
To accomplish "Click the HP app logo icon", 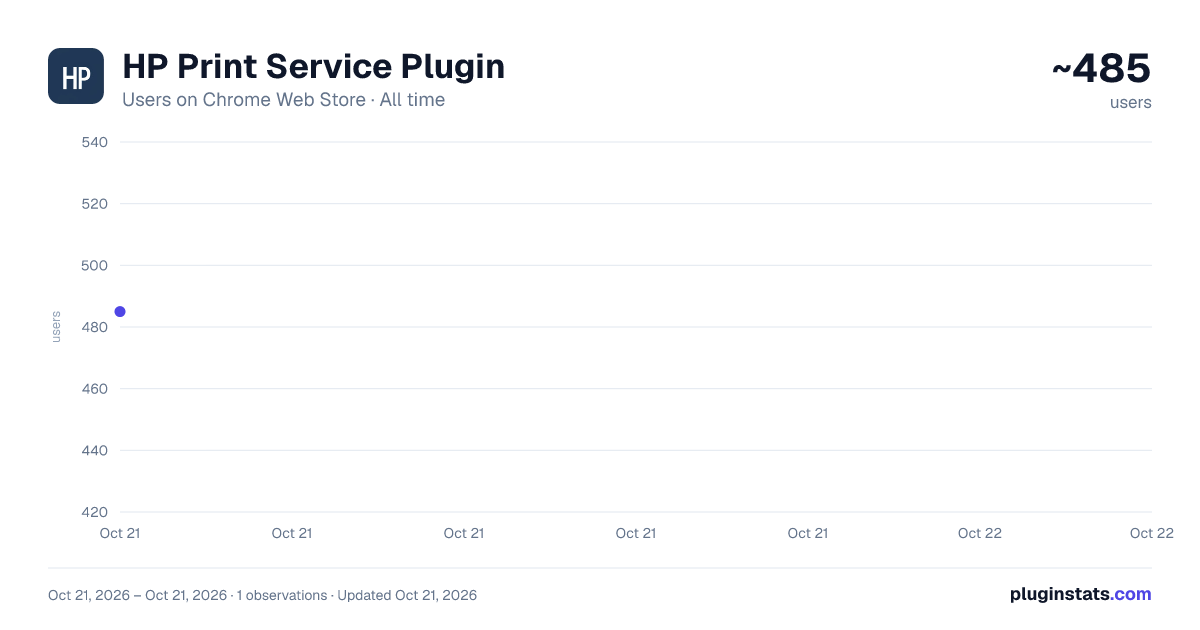I will 76,76.
